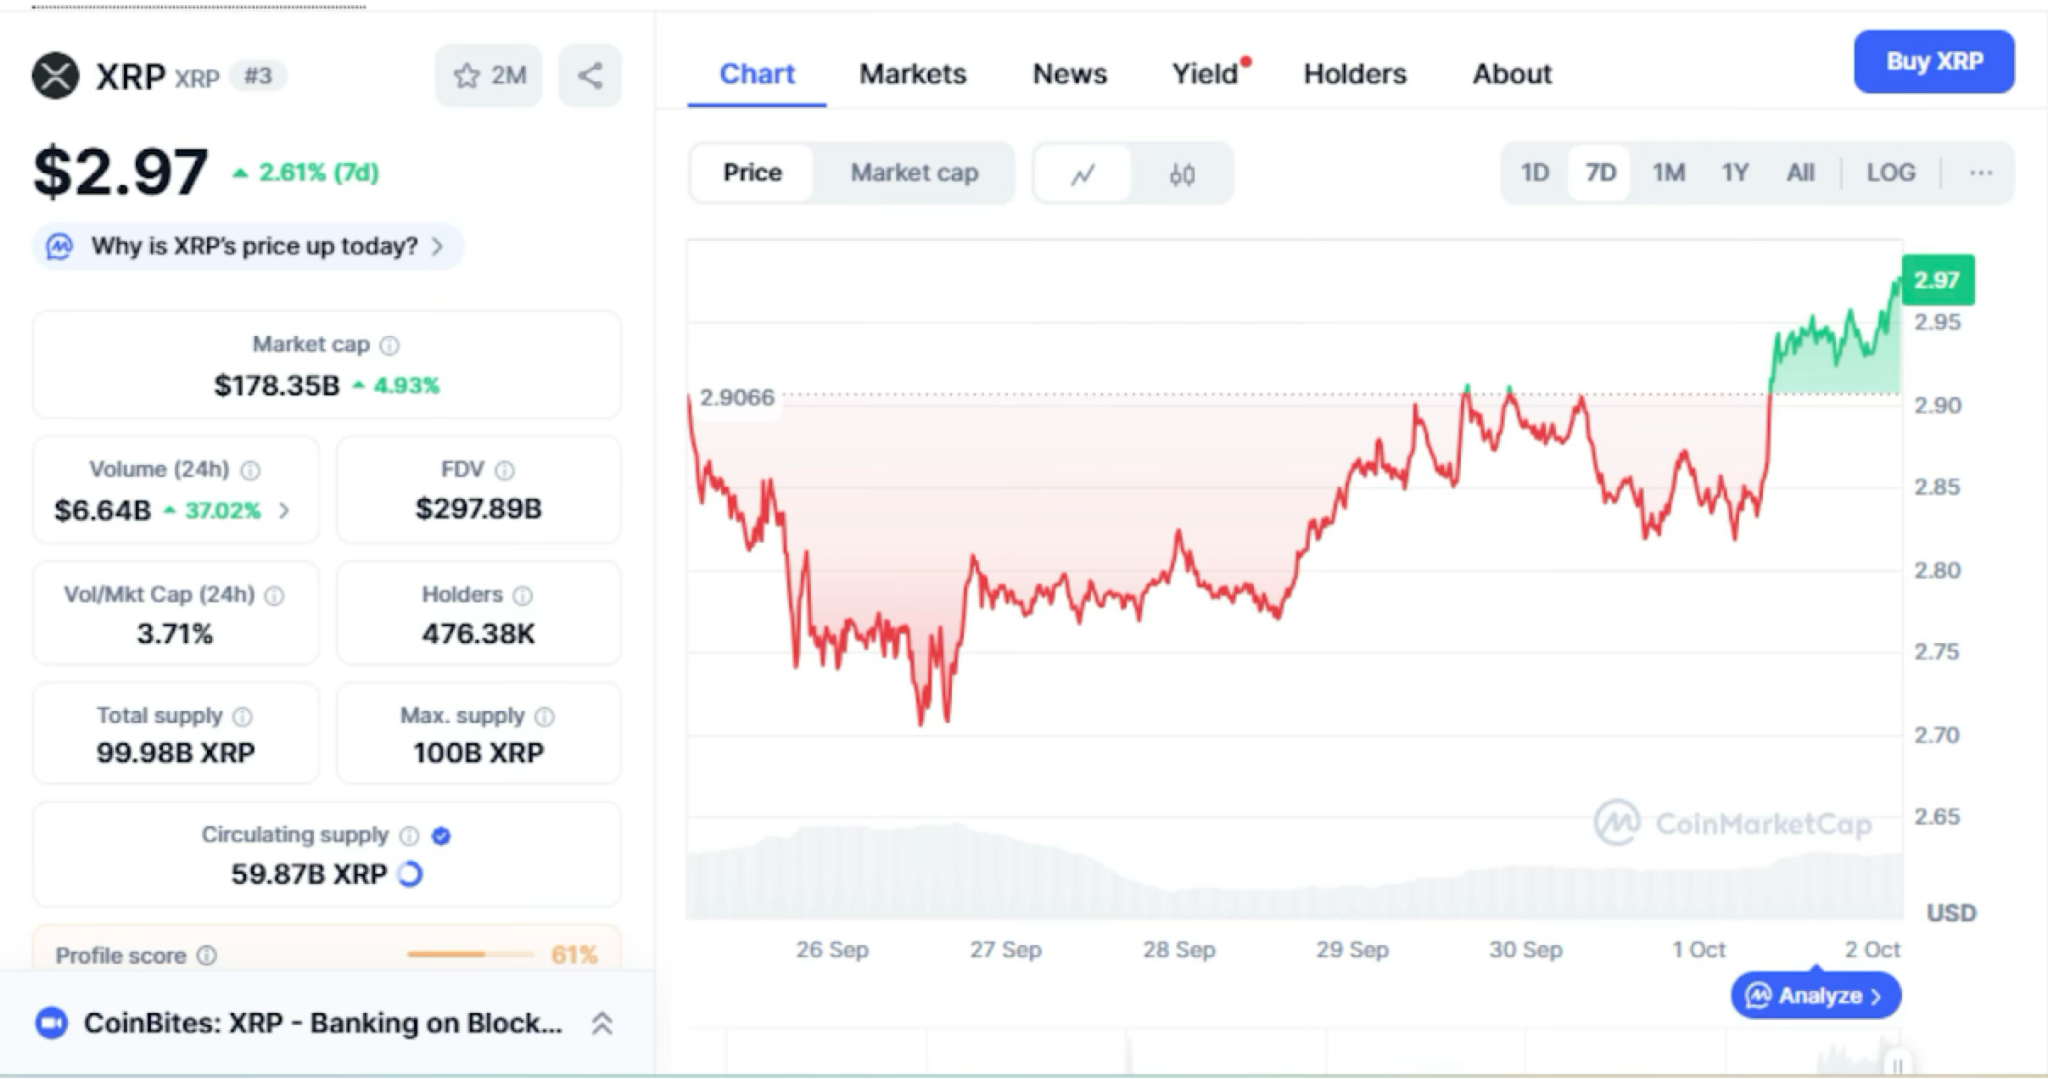Open the Markets tab
The image size is (2048, 1079).
tap(912, 74)
